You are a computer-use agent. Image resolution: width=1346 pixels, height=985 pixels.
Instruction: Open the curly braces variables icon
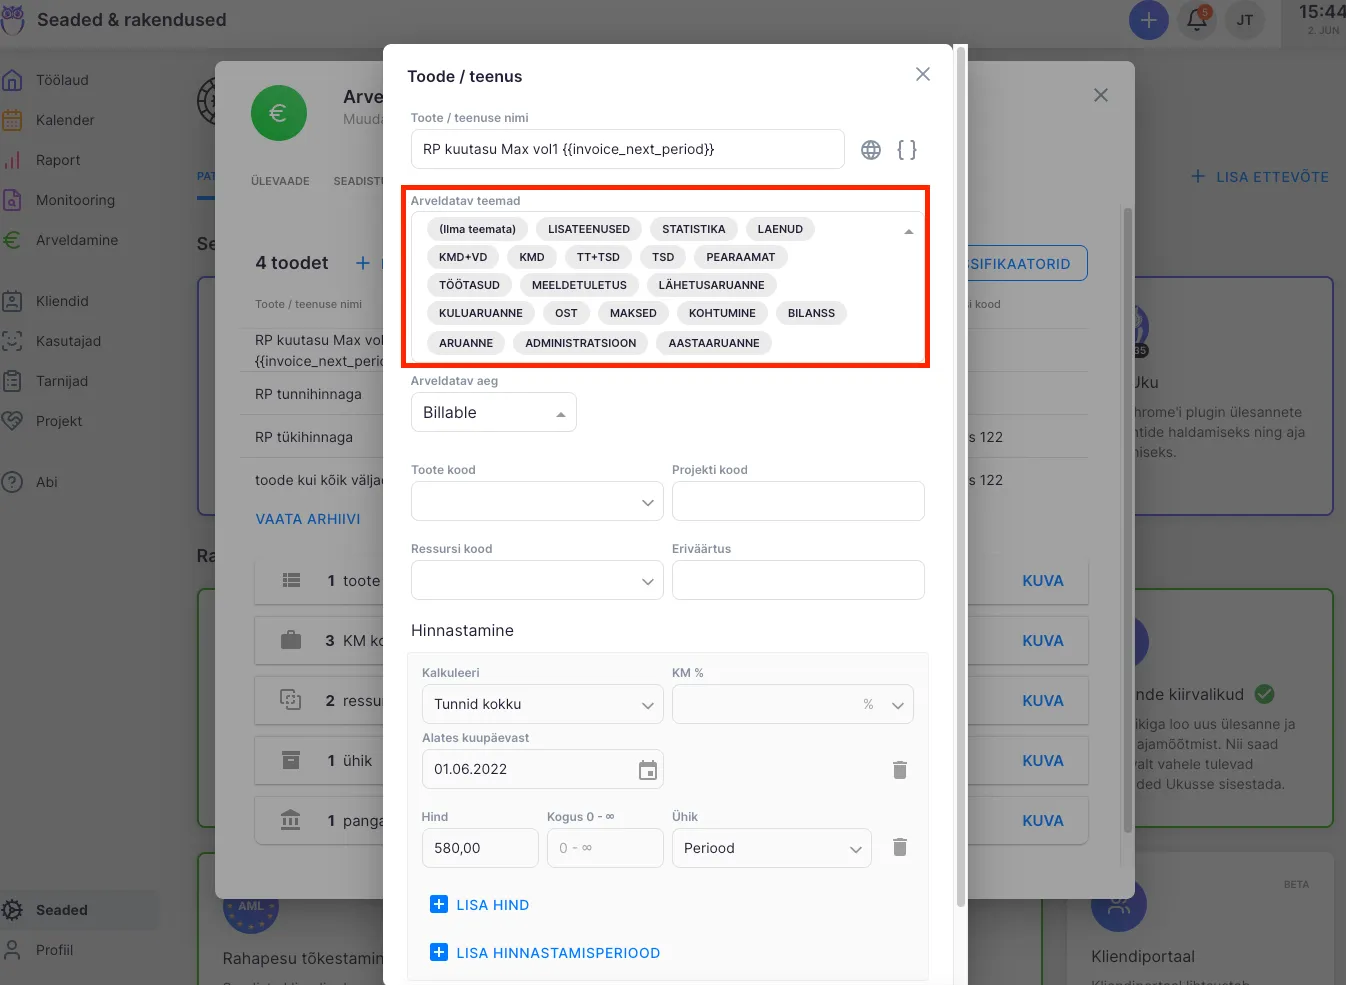[x=906, y=150]
